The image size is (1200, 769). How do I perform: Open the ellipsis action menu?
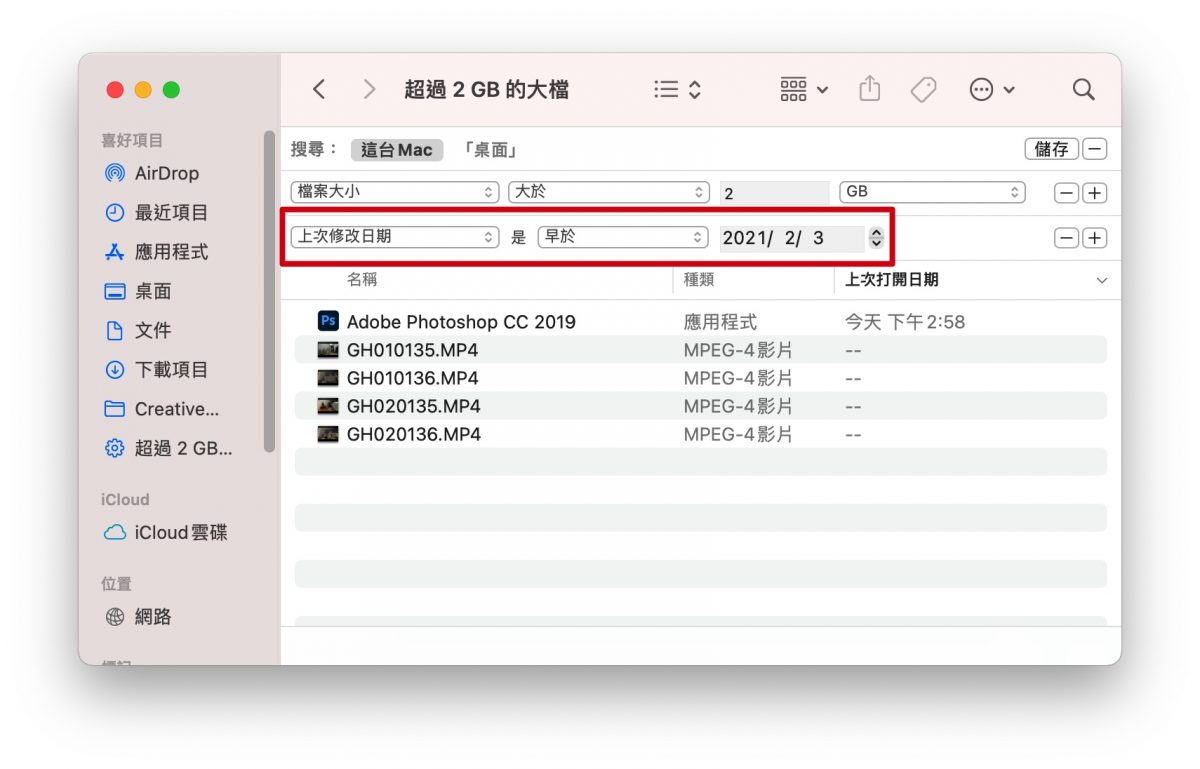pos(992,90)
